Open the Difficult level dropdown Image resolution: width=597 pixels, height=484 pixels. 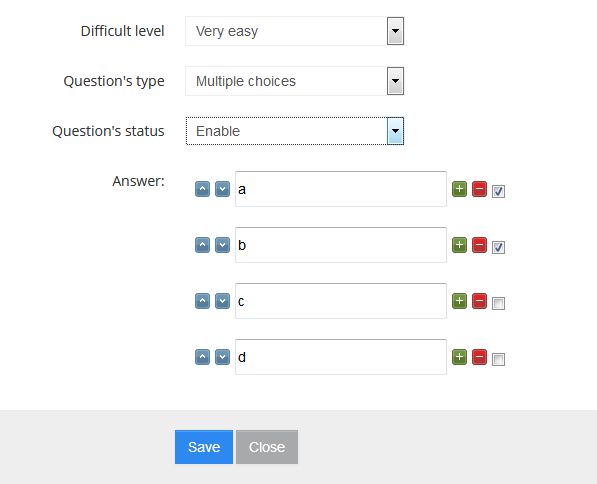click(294, 31)
